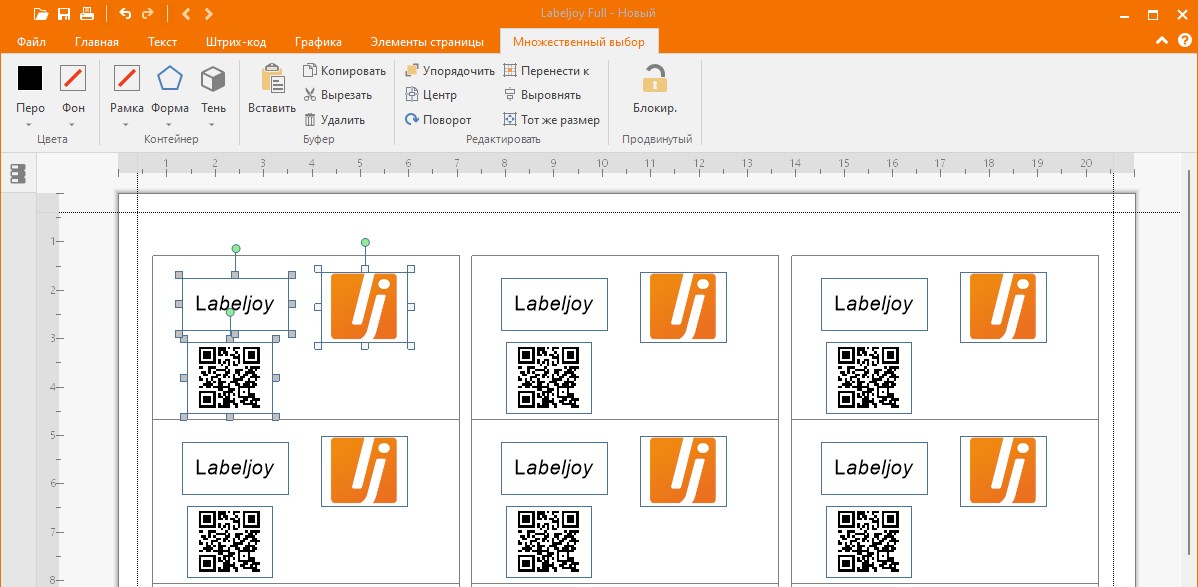Click Удалить delete button

click(x=334, y=119)
